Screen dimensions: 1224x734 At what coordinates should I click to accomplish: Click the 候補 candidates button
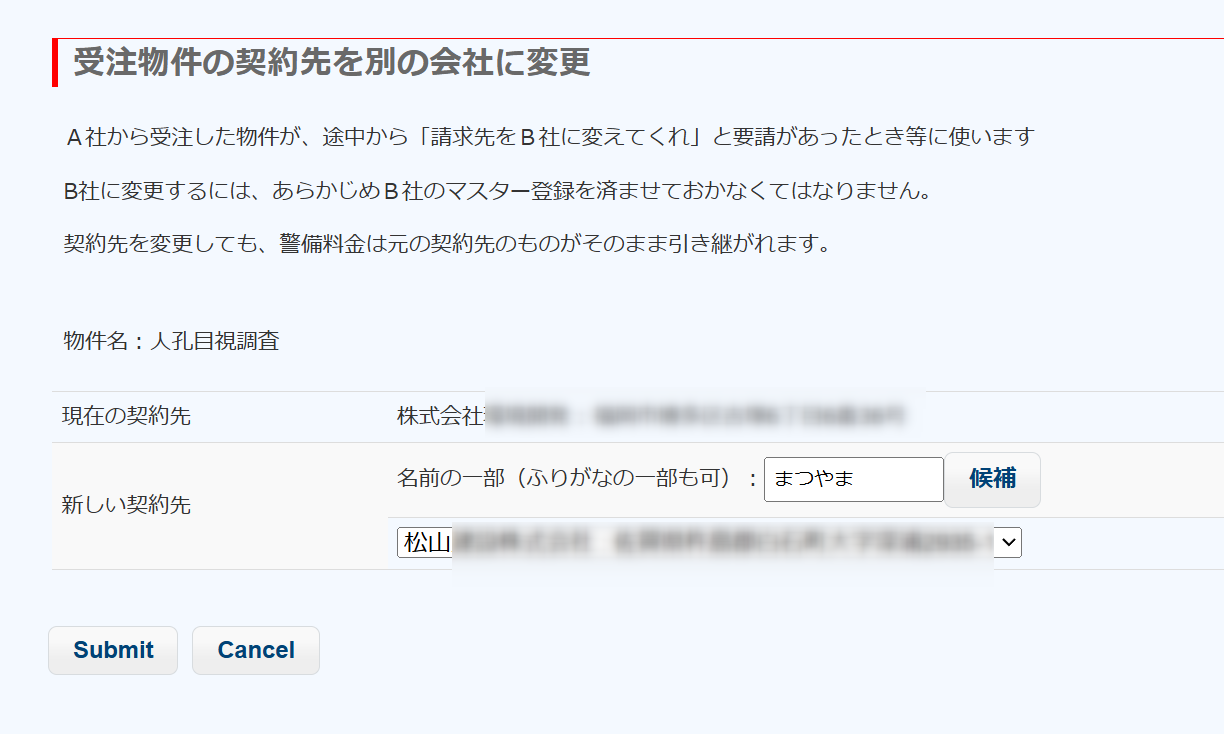[992, 479]
